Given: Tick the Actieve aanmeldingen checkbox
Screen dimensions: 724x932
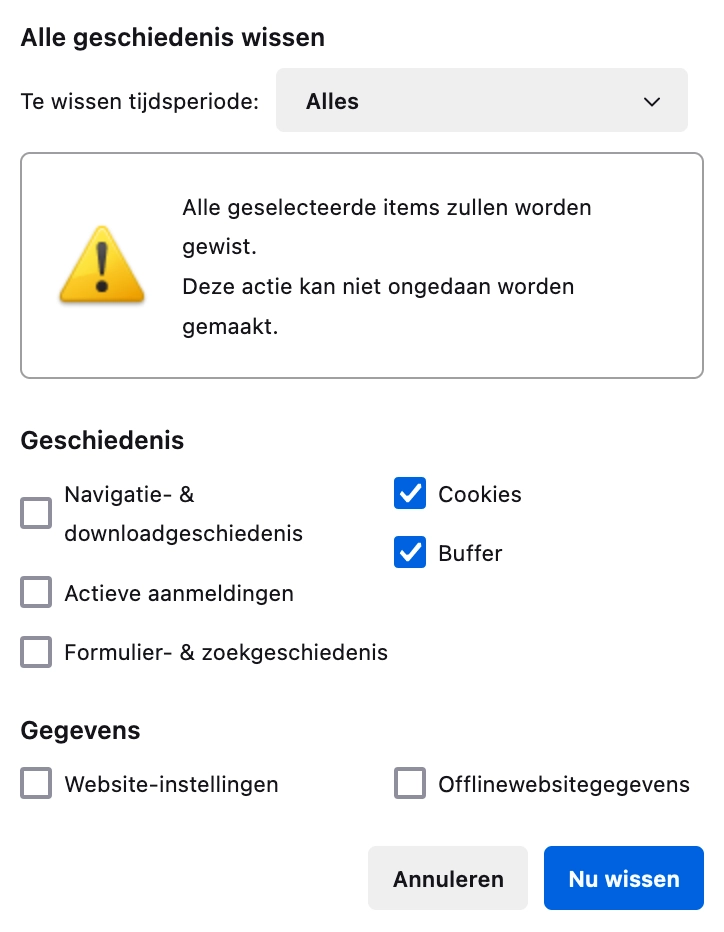Looking at the screenshot, I should 36,593.
